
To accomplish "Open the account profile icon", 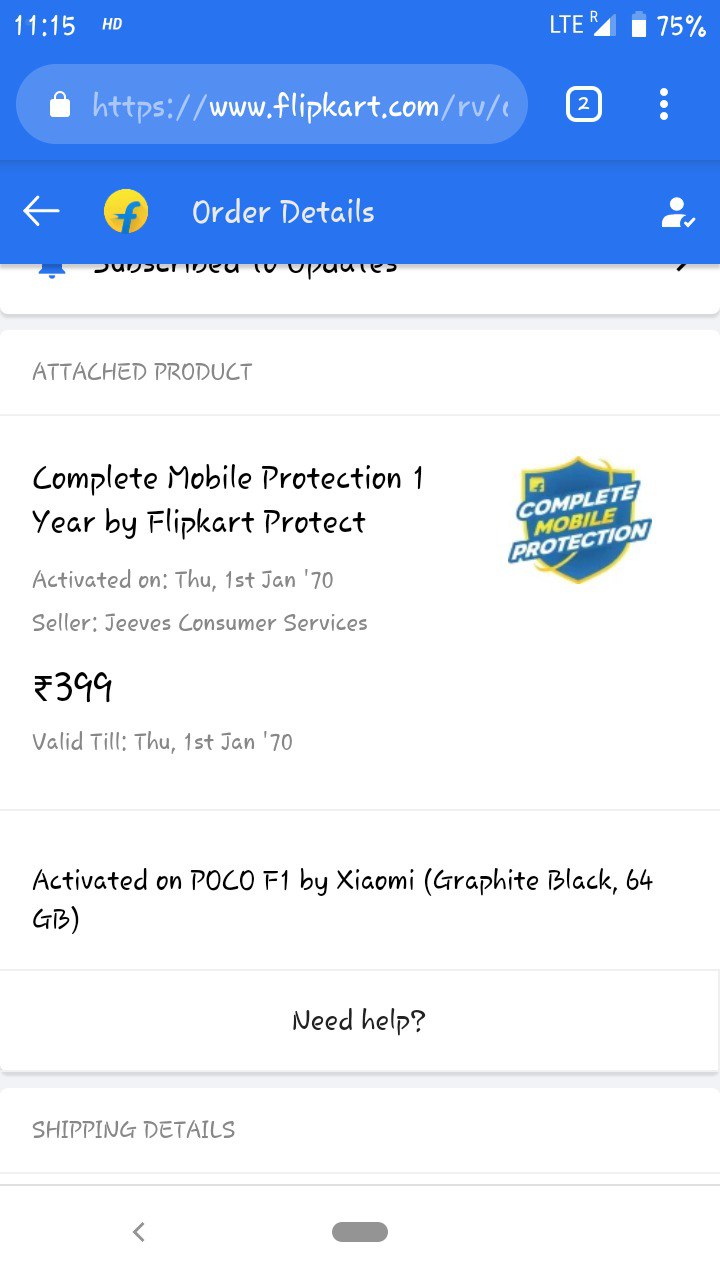I will coord(678,212).
